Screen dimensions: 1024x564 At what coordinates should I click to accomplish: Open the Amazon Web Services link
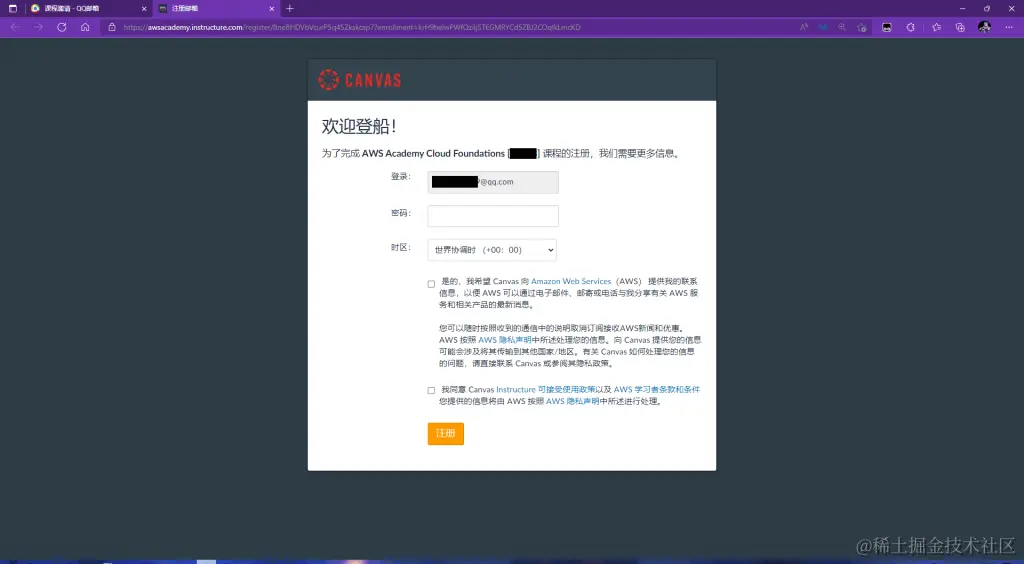pyautogui.click(x=571, y=281)
